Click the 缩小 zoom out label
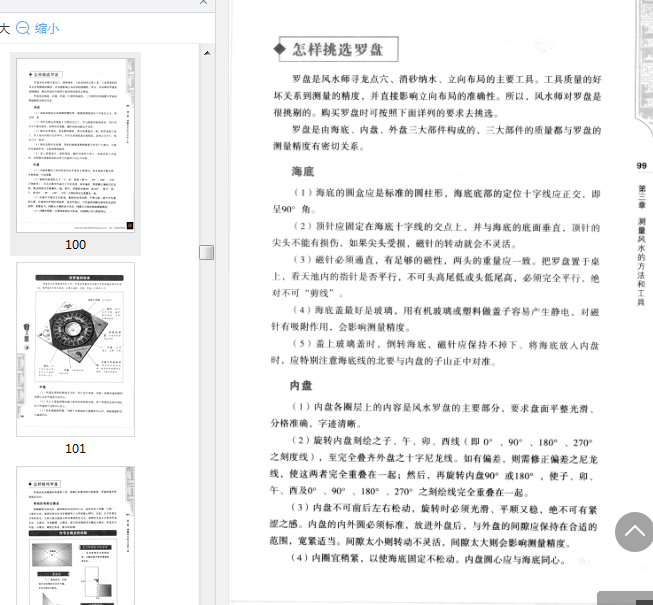 (47, 28)
